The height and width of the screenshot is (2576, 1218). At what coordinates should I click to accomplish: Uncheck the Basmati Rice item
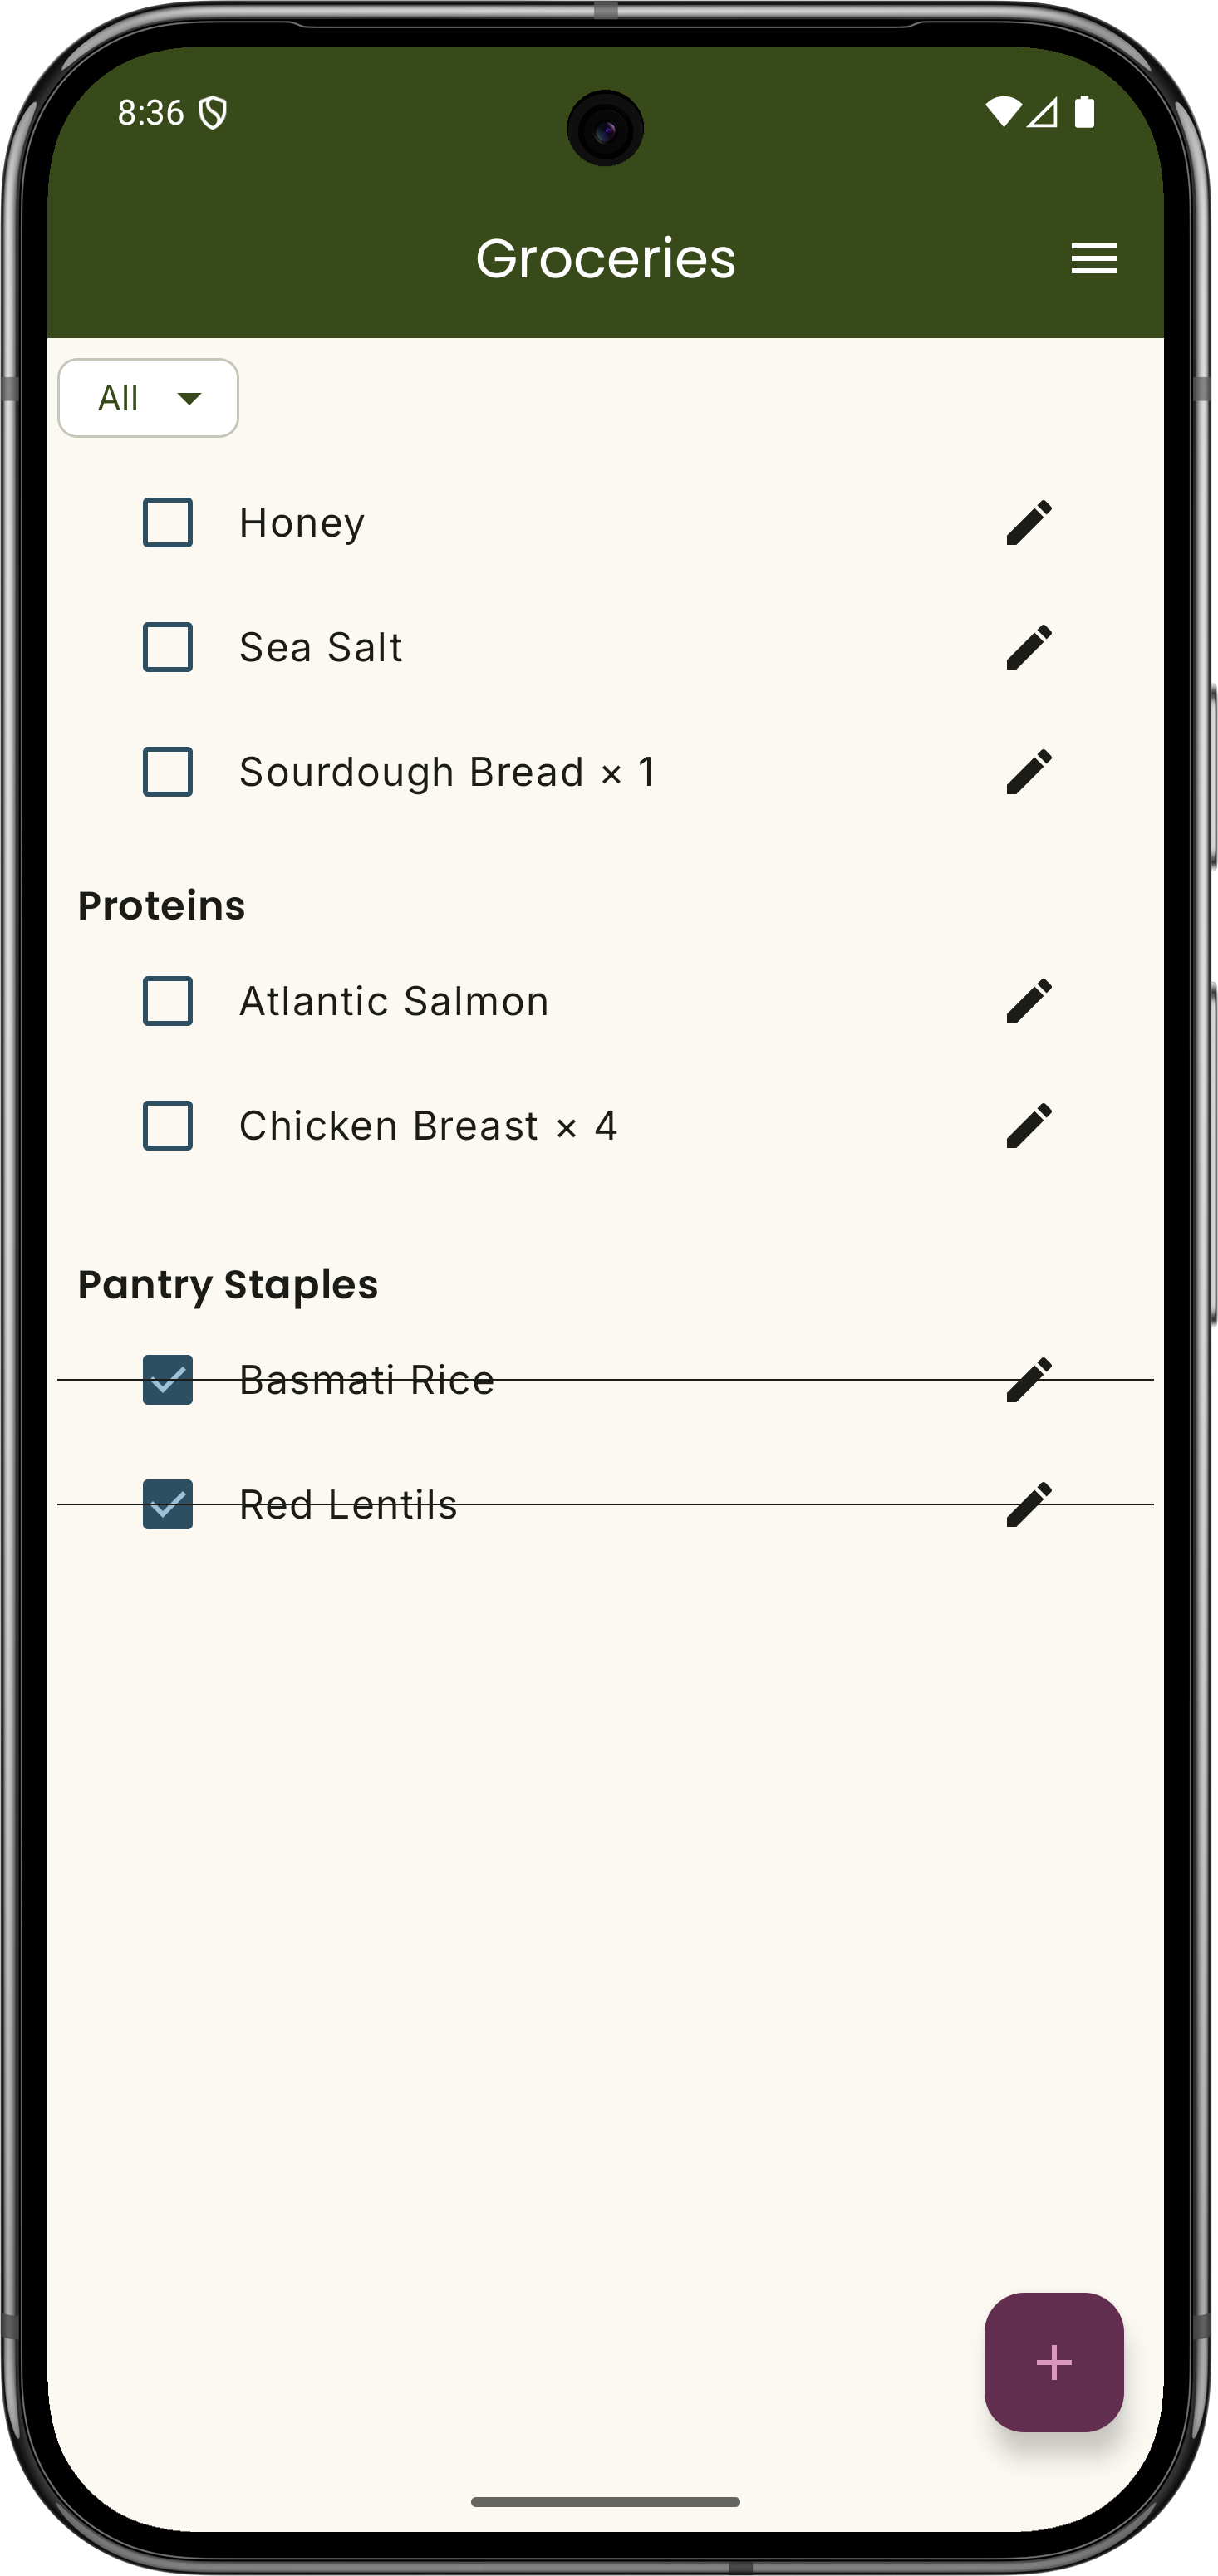point(167,1379)
